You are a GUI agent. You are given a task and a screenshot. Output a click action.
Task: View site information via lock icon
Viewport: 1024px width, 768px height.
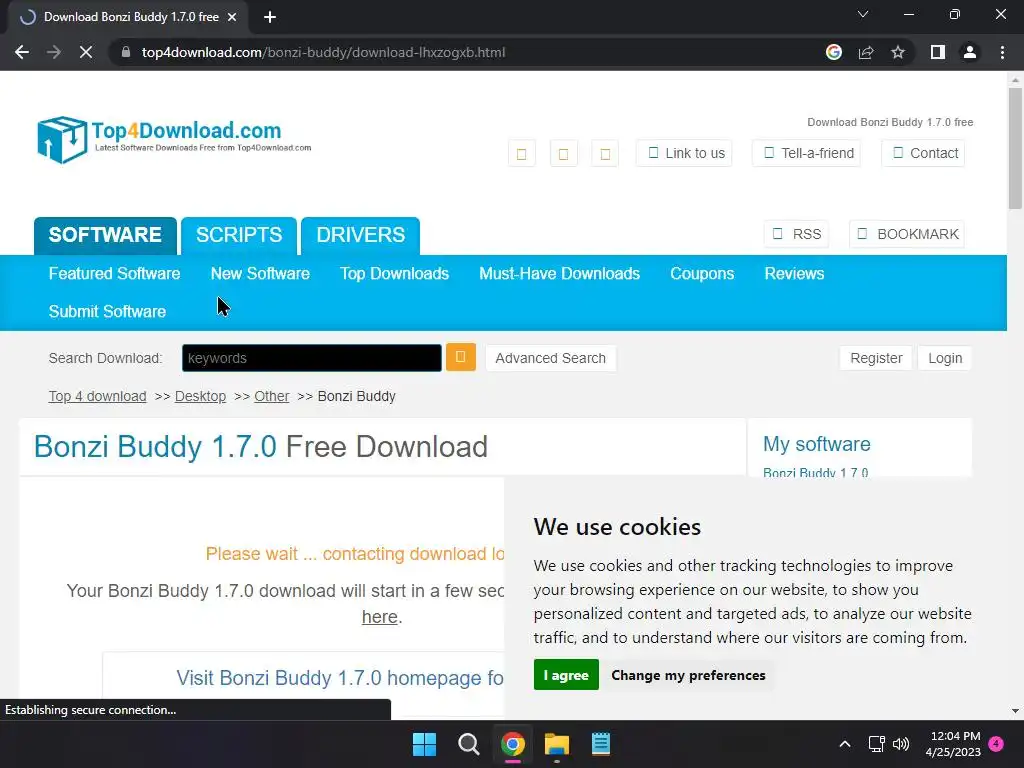(x=126, y=52)
